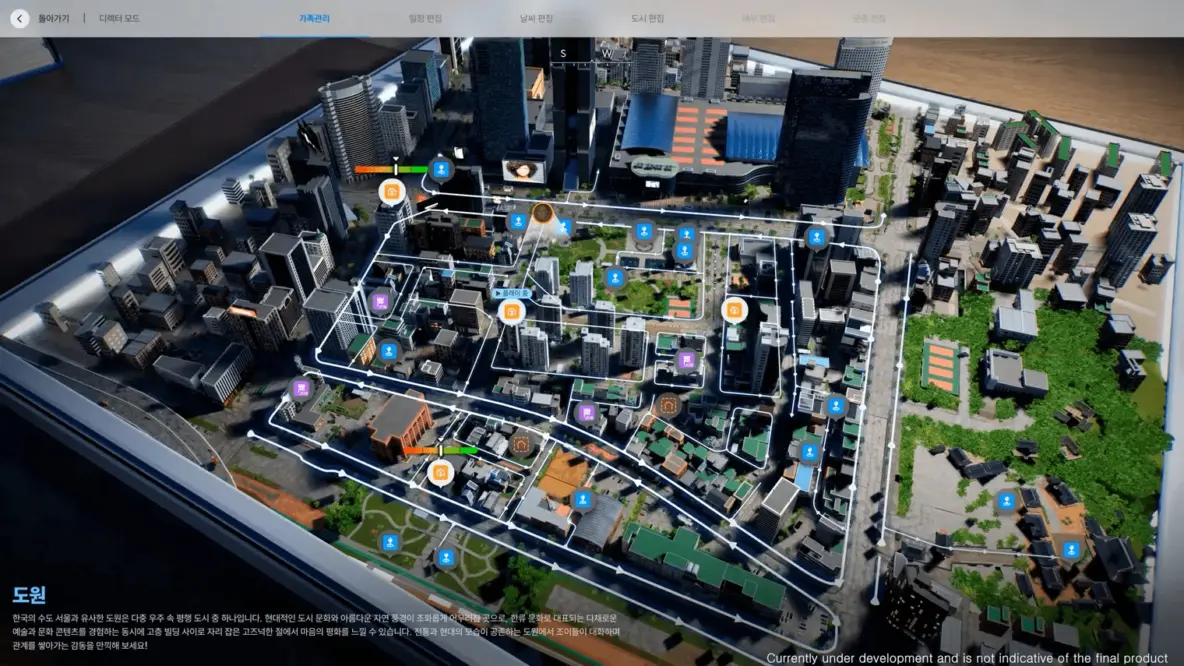The height and width of the screenshot is (666, 1184).
Task: Click the gauge next to the brick building
Action: tap(440, 451)
